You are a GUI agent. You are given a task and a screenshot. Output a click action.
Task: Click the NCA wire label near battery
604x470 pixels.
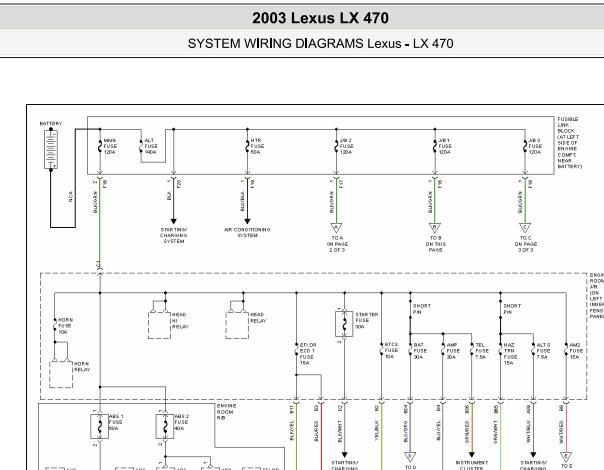(71, 197)
